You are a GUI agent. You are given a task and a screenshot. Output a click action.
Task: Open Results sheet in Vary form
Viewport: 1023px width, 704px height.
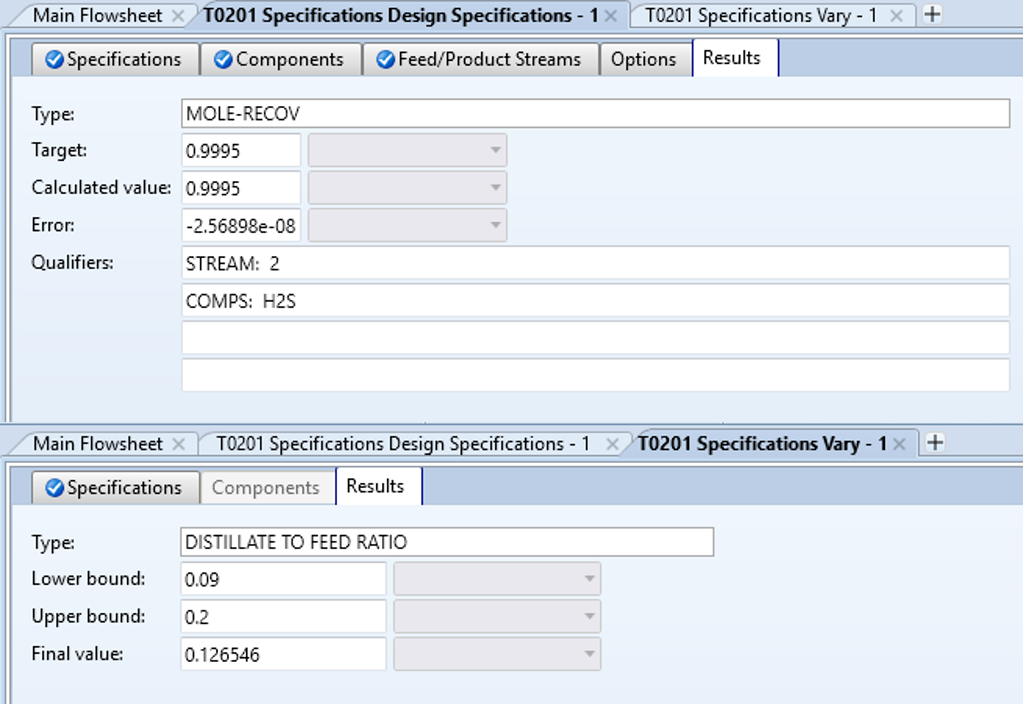(x=378, y=486)
